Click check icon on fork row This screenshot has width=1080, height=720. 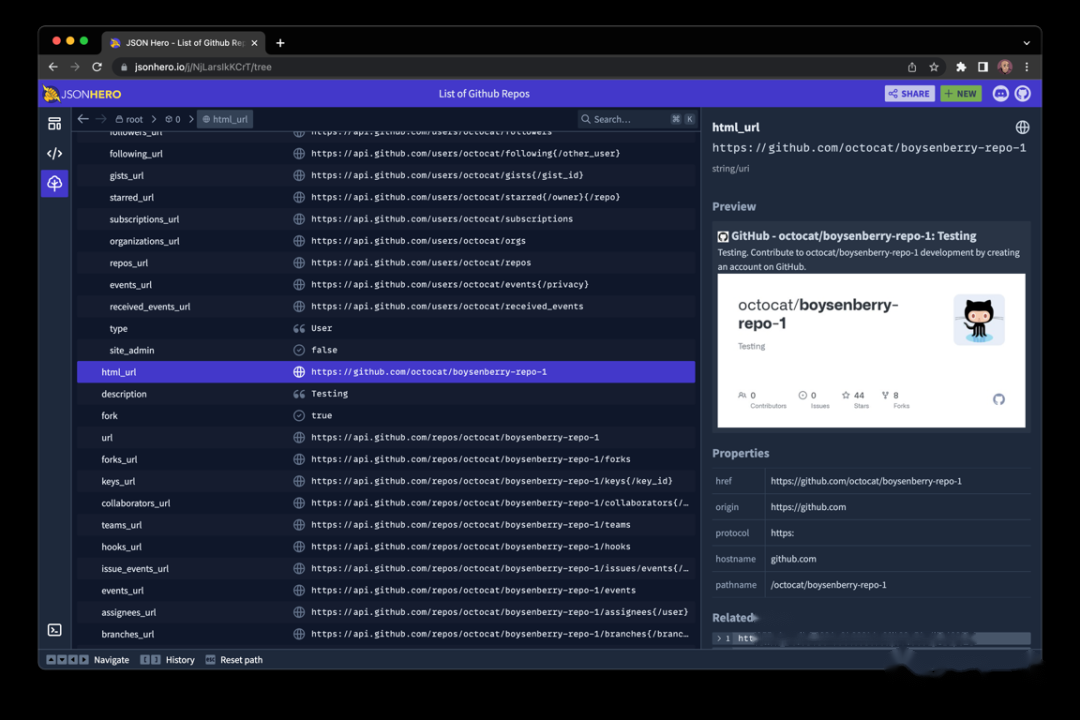click(299, 415)
